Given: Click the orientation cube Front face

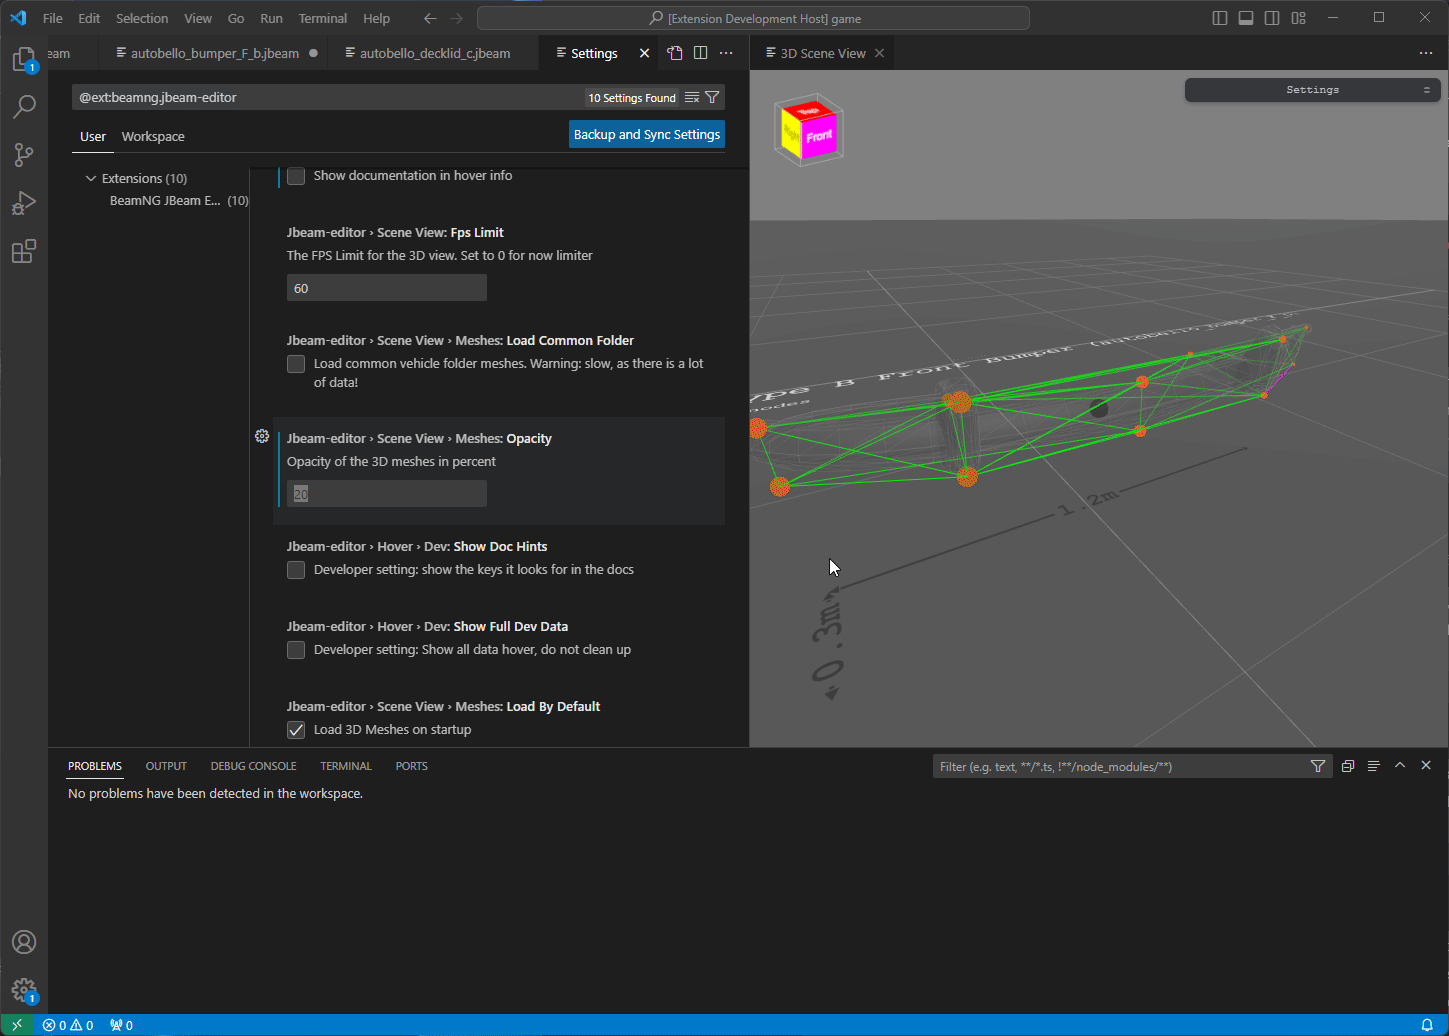Looking at the screenshot, I should [x=818, y=135].
